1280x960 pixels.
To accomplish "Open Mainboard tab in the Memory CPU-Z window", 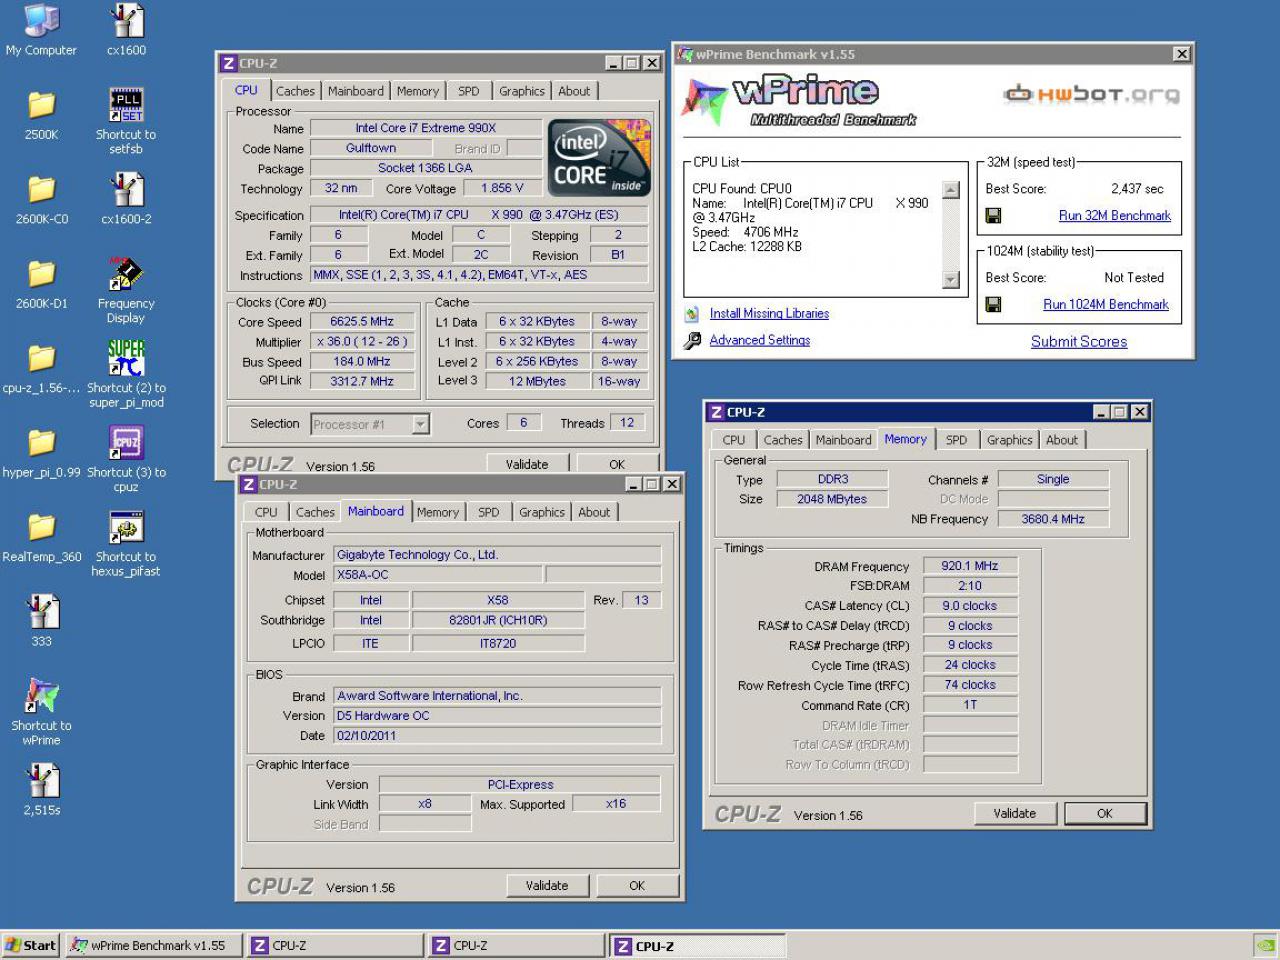I will (x=843, y=440).
